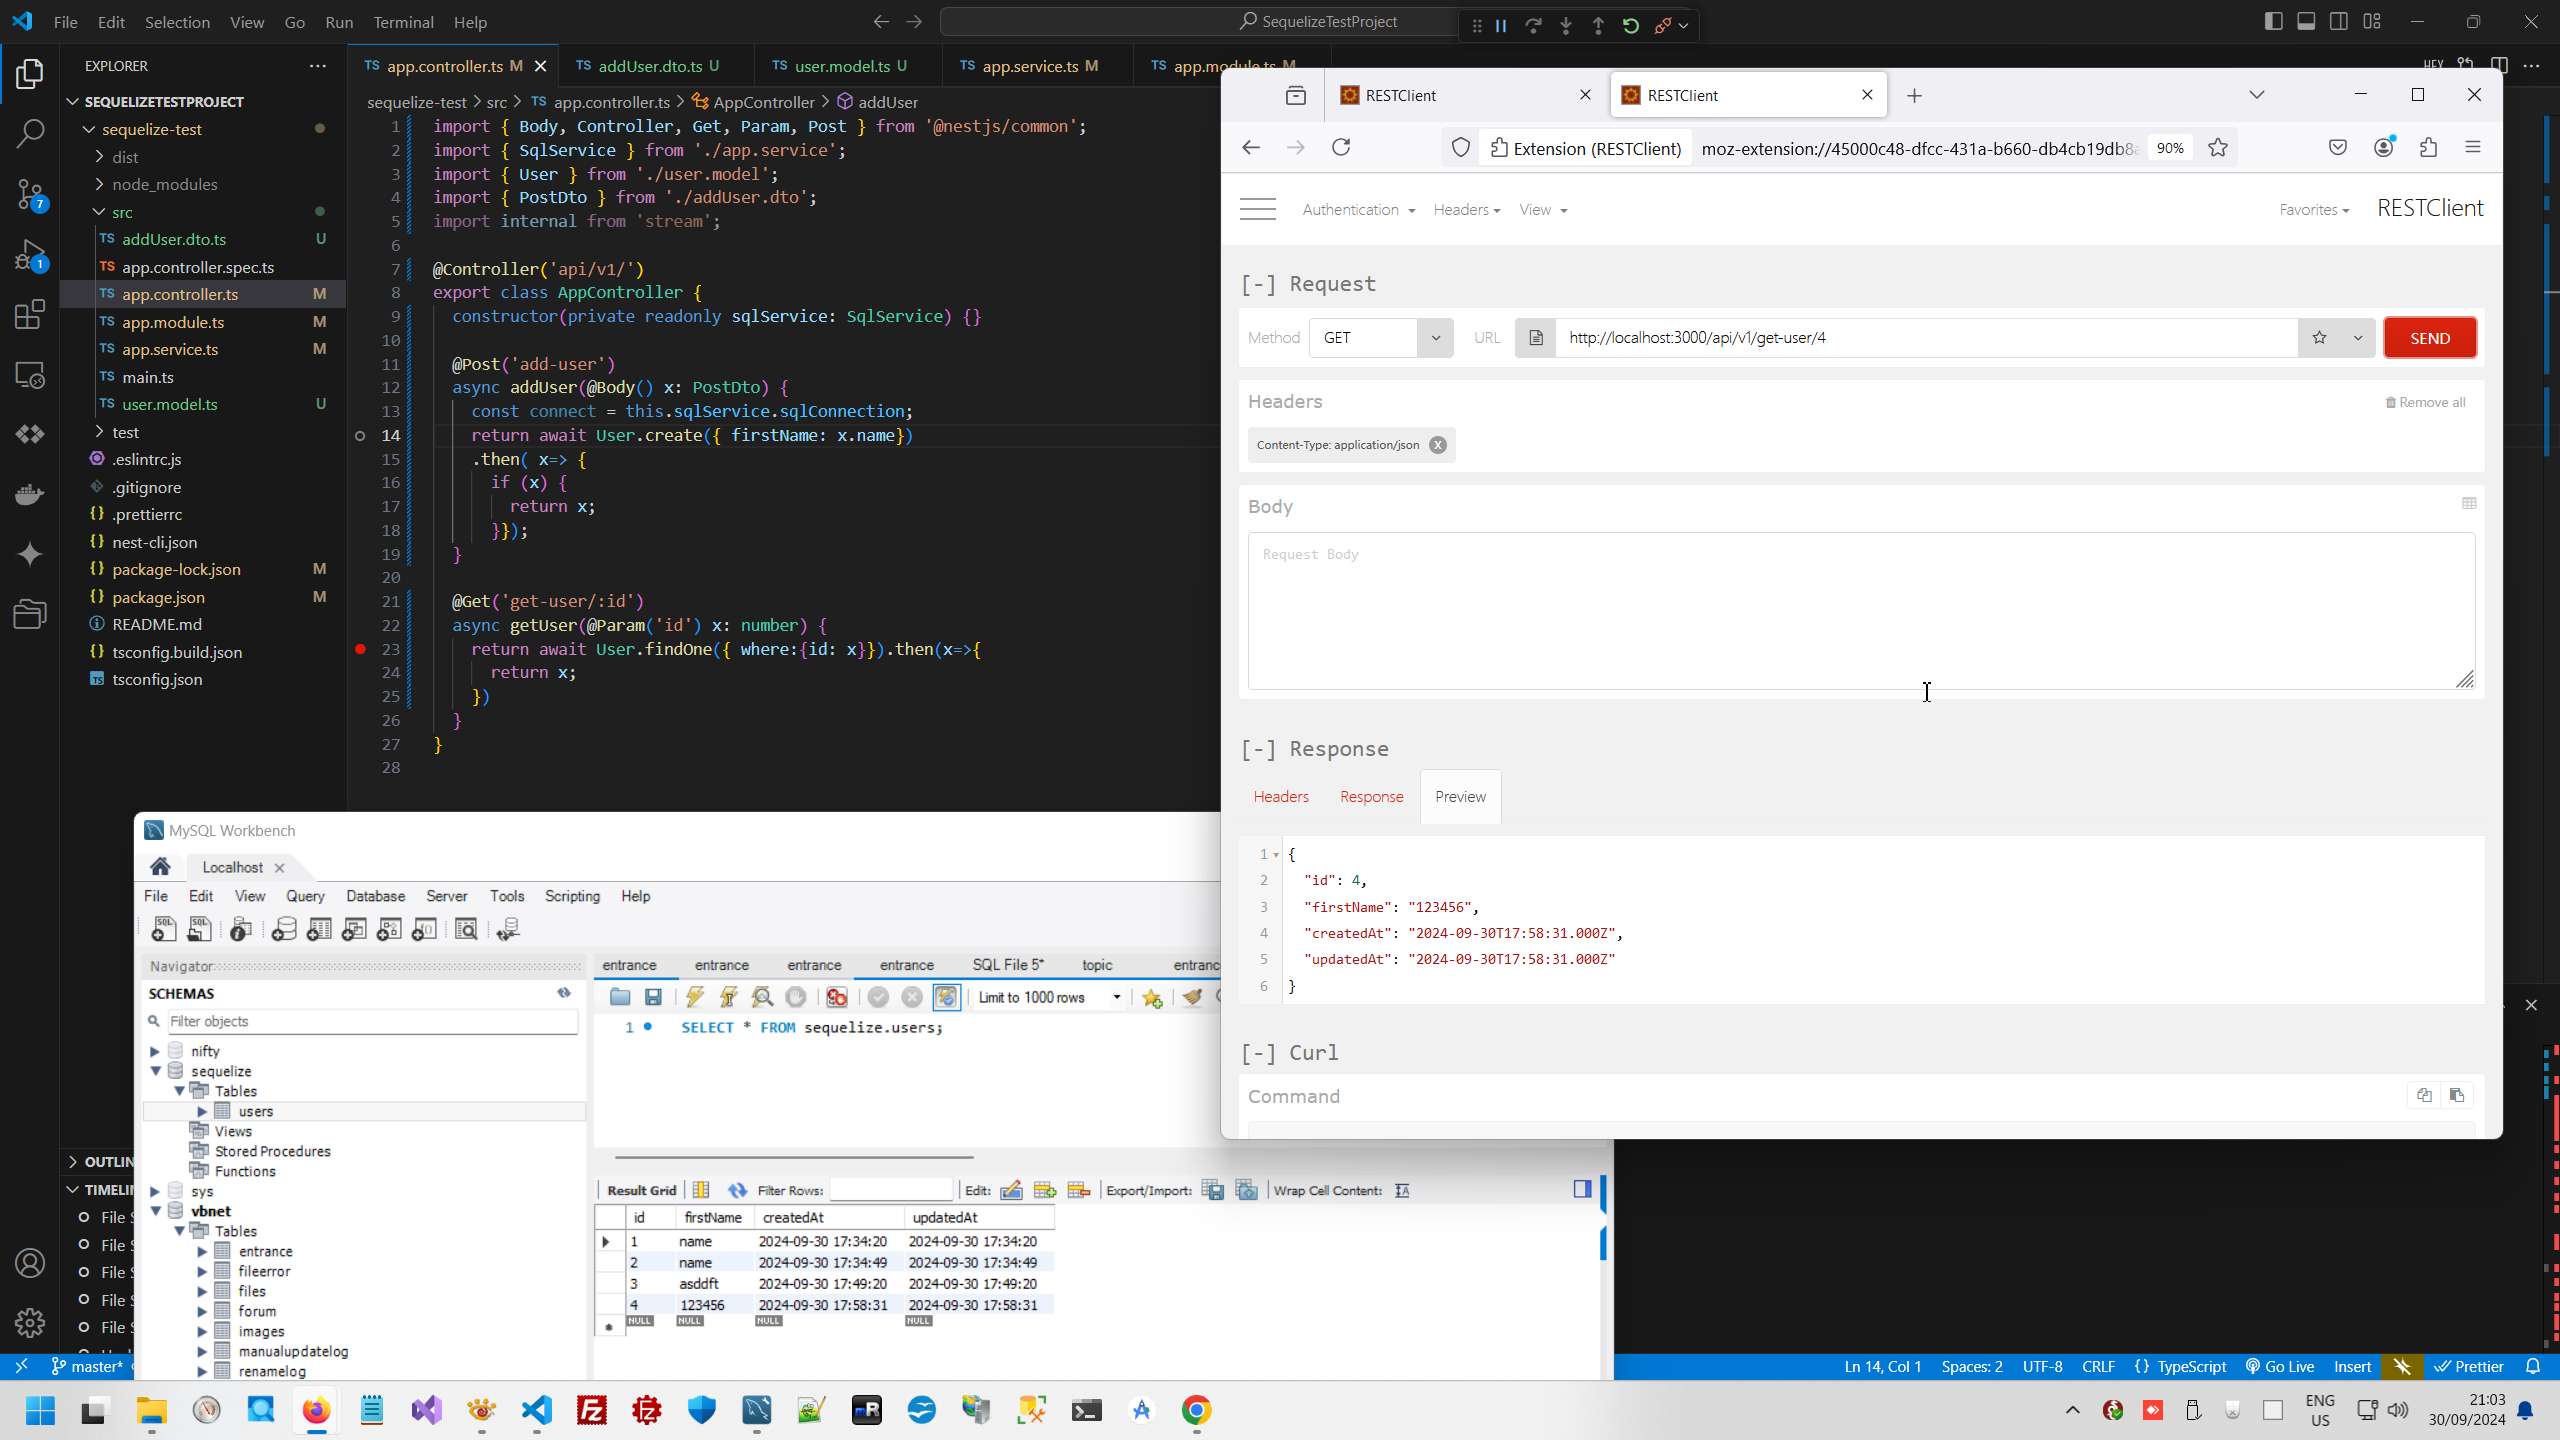
Task: Open the Response tab in RESTClient
Action: 1371,797
